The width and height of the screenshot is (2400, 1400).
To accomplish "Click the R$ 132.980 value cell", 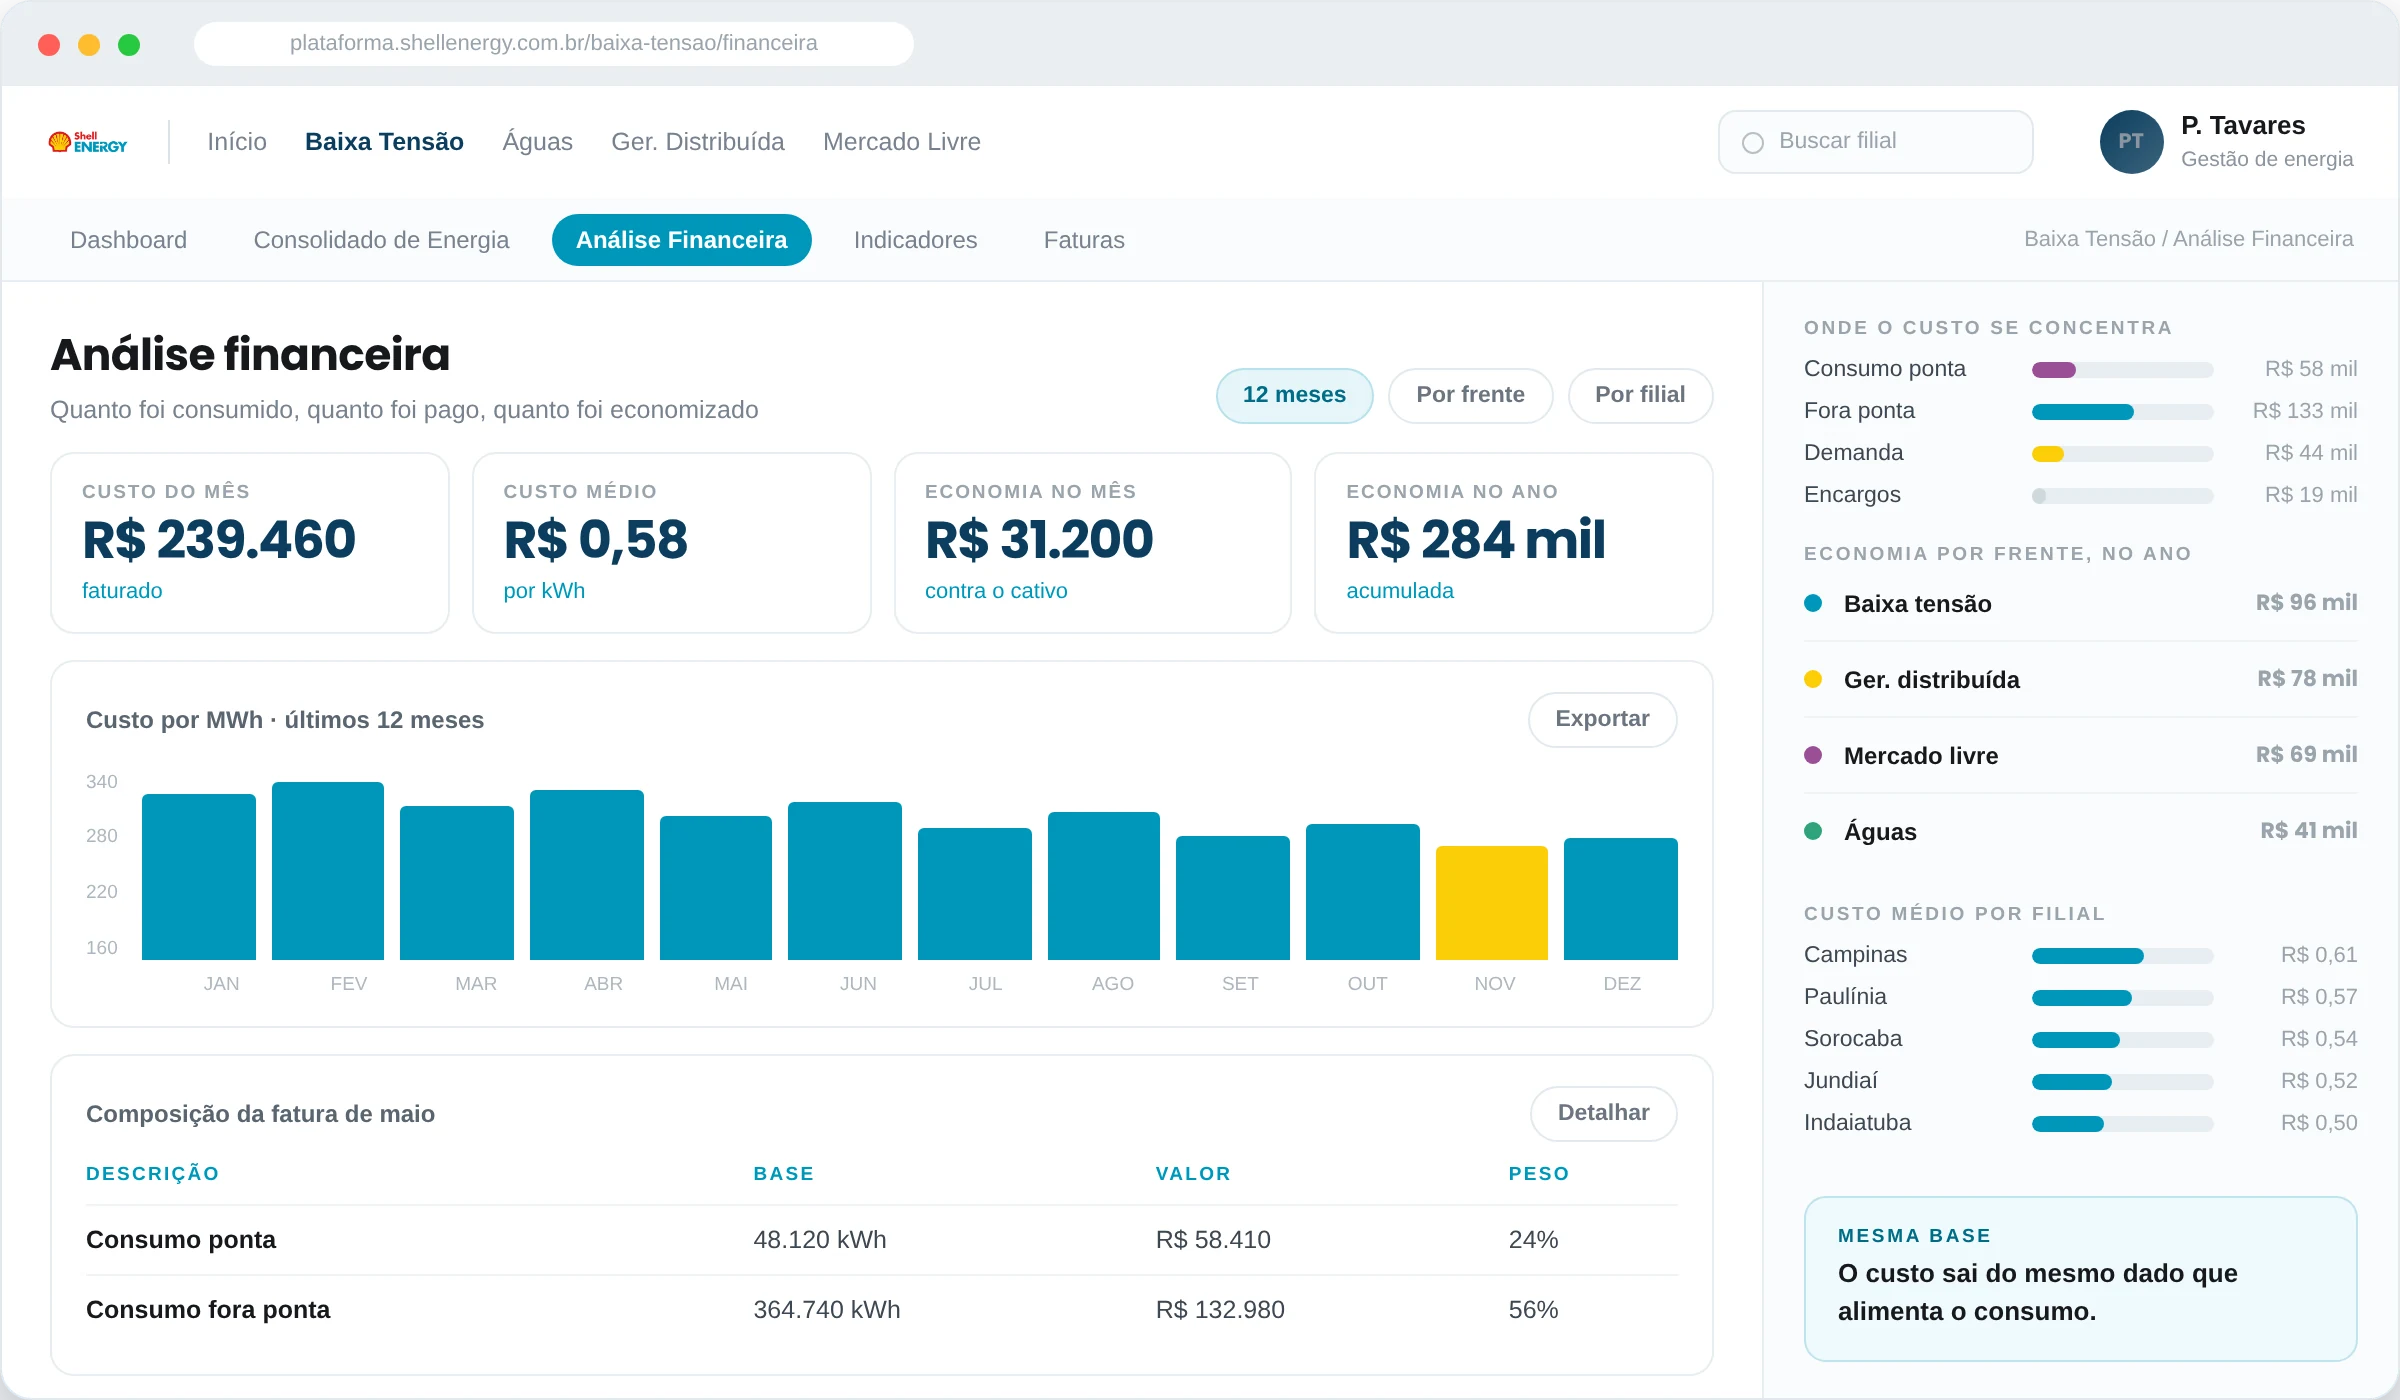I will coord(1220,1310).
